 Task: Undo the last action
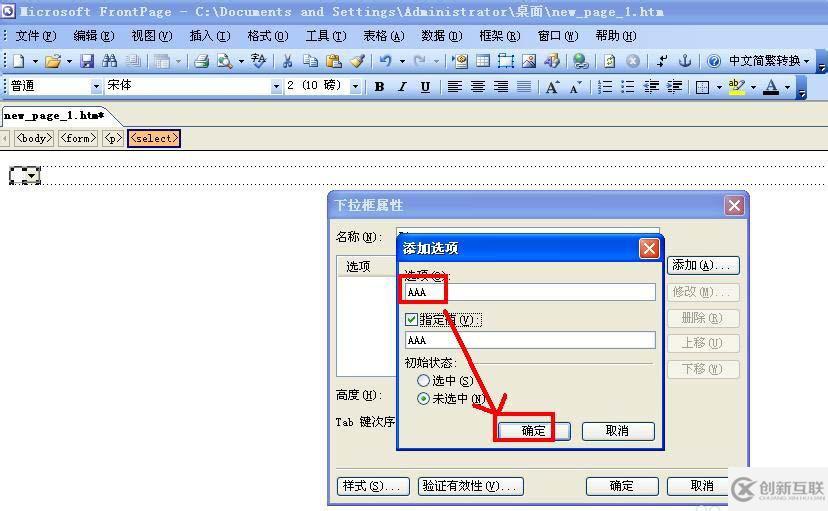pos(386,61)
